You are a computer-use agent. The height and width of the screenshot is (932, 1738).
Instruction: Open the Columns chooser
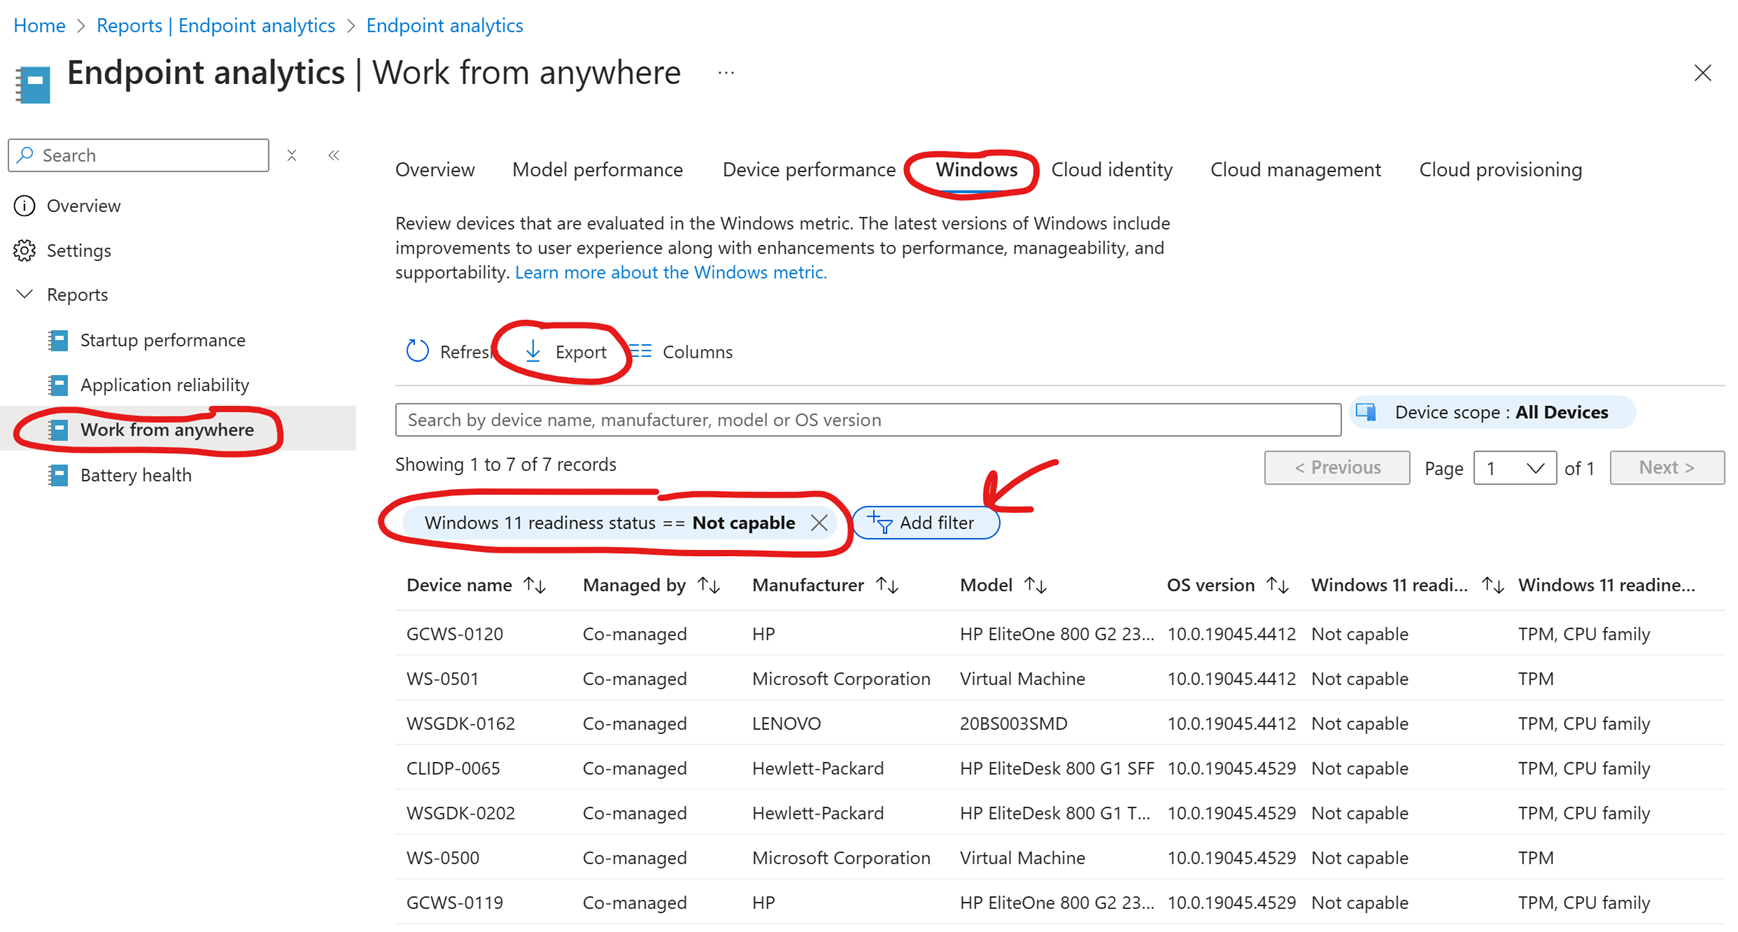tap(682, 352)
